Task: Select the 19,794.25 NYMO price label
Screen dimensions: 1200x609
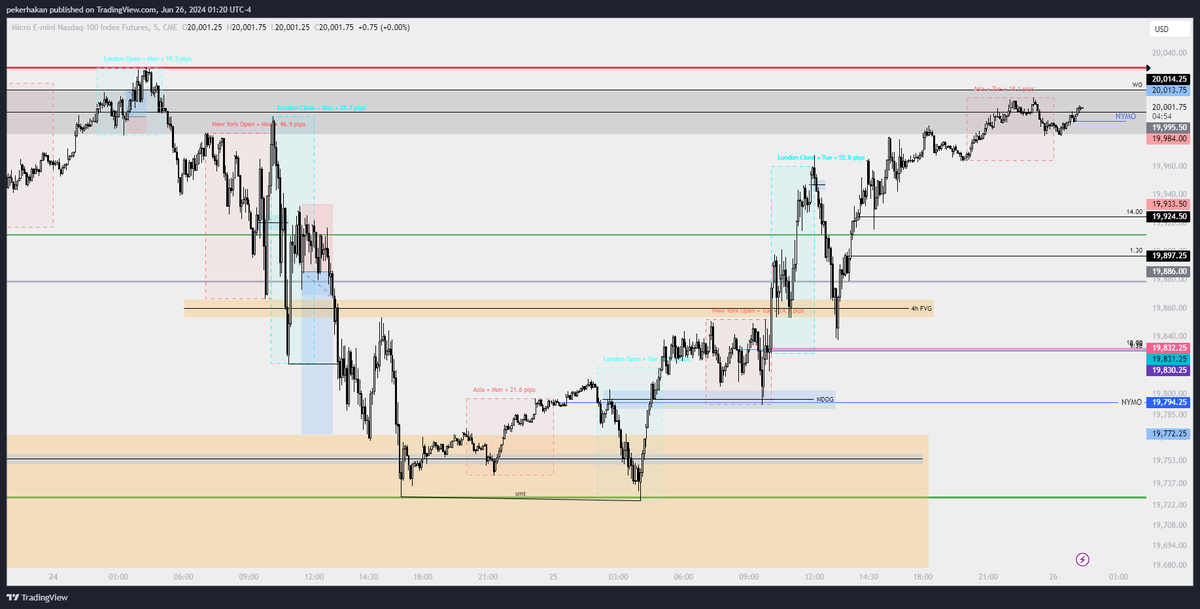Action: pos(1169,402)
